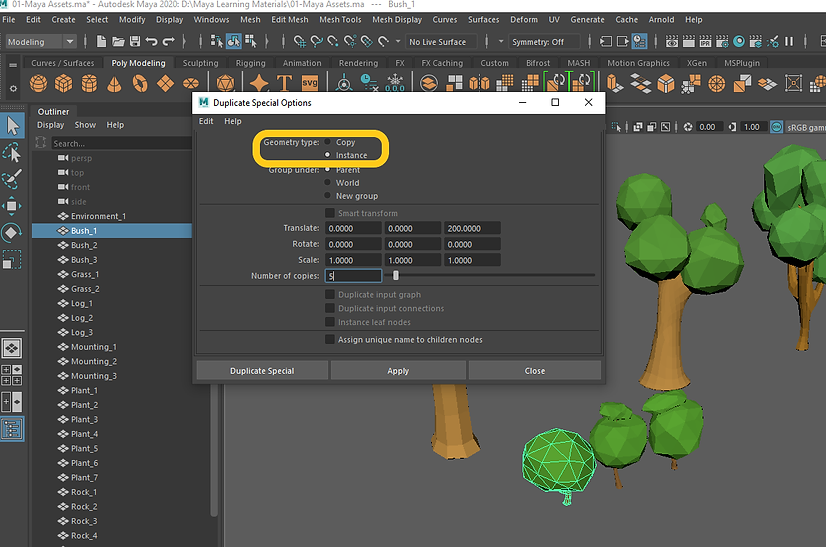Activate the Select tool in the toolbox
This screenshot has height=547, width=826.
pyautogui.click(x=13, y=126)
